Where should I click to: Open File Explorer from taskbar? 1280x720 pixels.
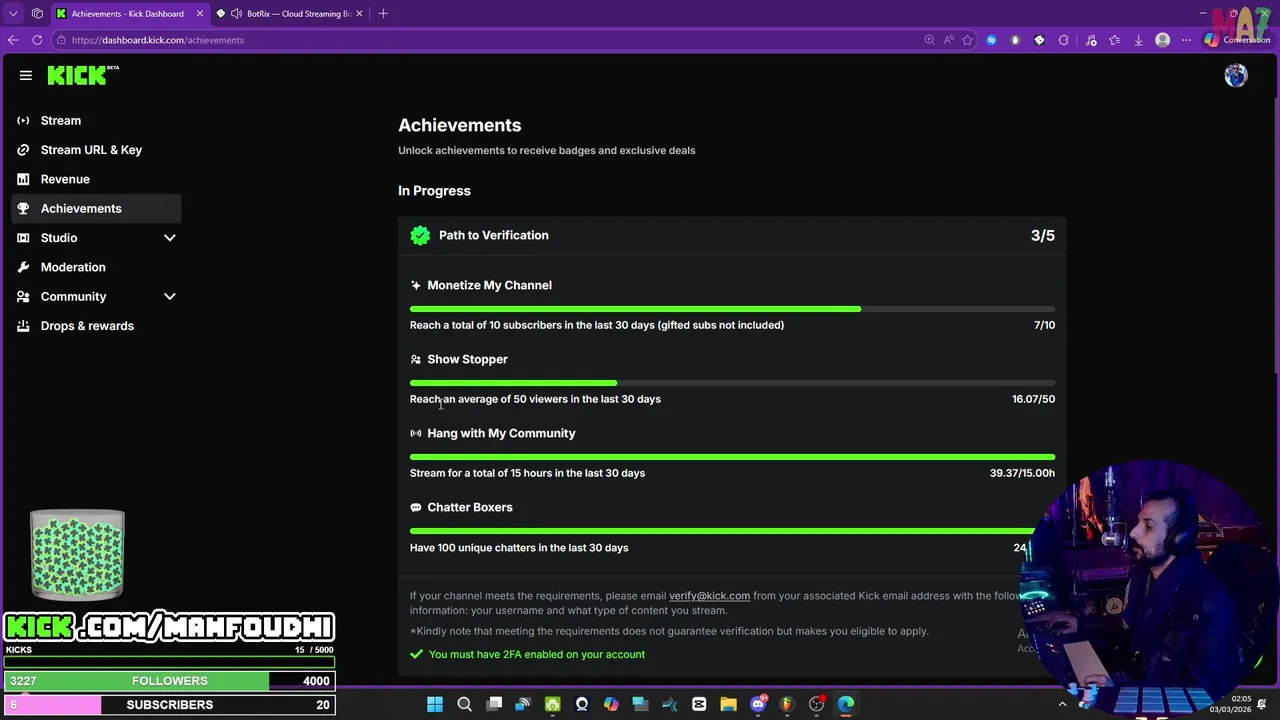[728, 704]
